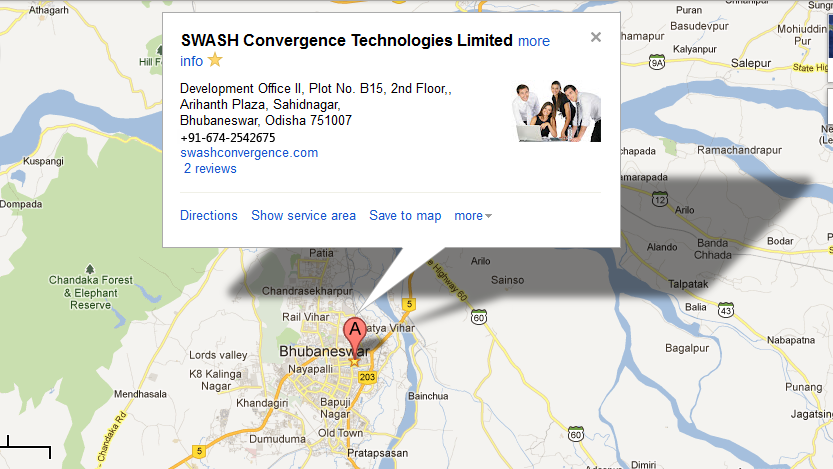Open the business team photo thumbnail
Screen dimensions: 833x469
pos(557,111)
